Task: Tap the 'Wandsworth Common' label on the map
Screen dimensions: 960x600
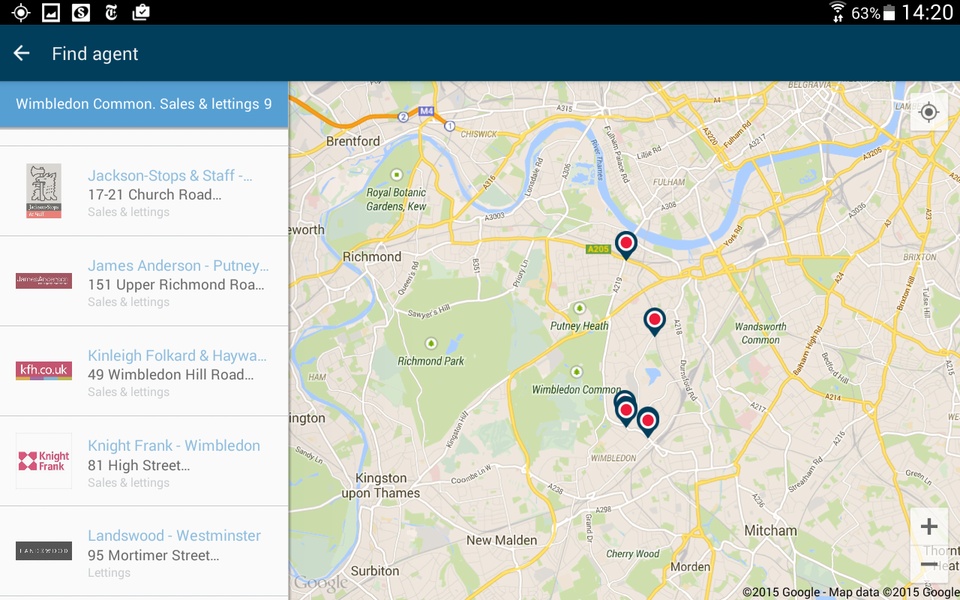Action: (x=760, y=334)
